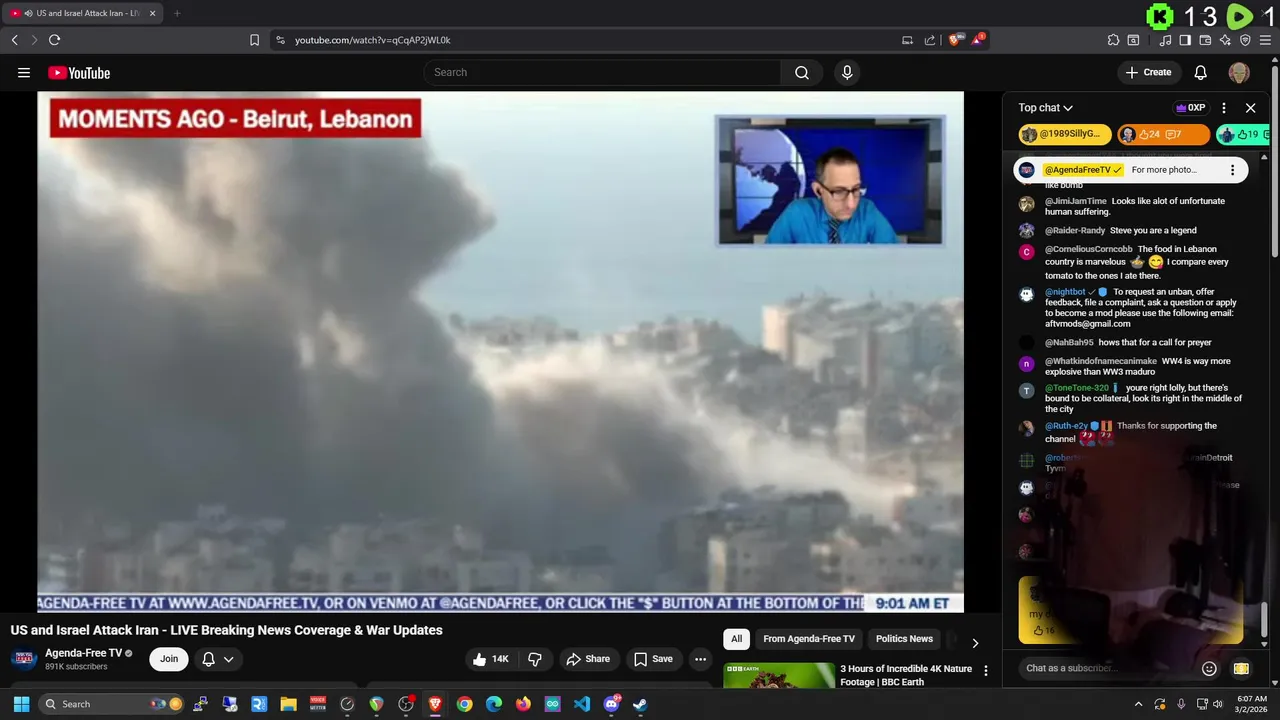Open menu for the 4K Nature Footage video
The height and width of the screenshot is (720, 1280).
pyautogui.click(x=986, y=671)
